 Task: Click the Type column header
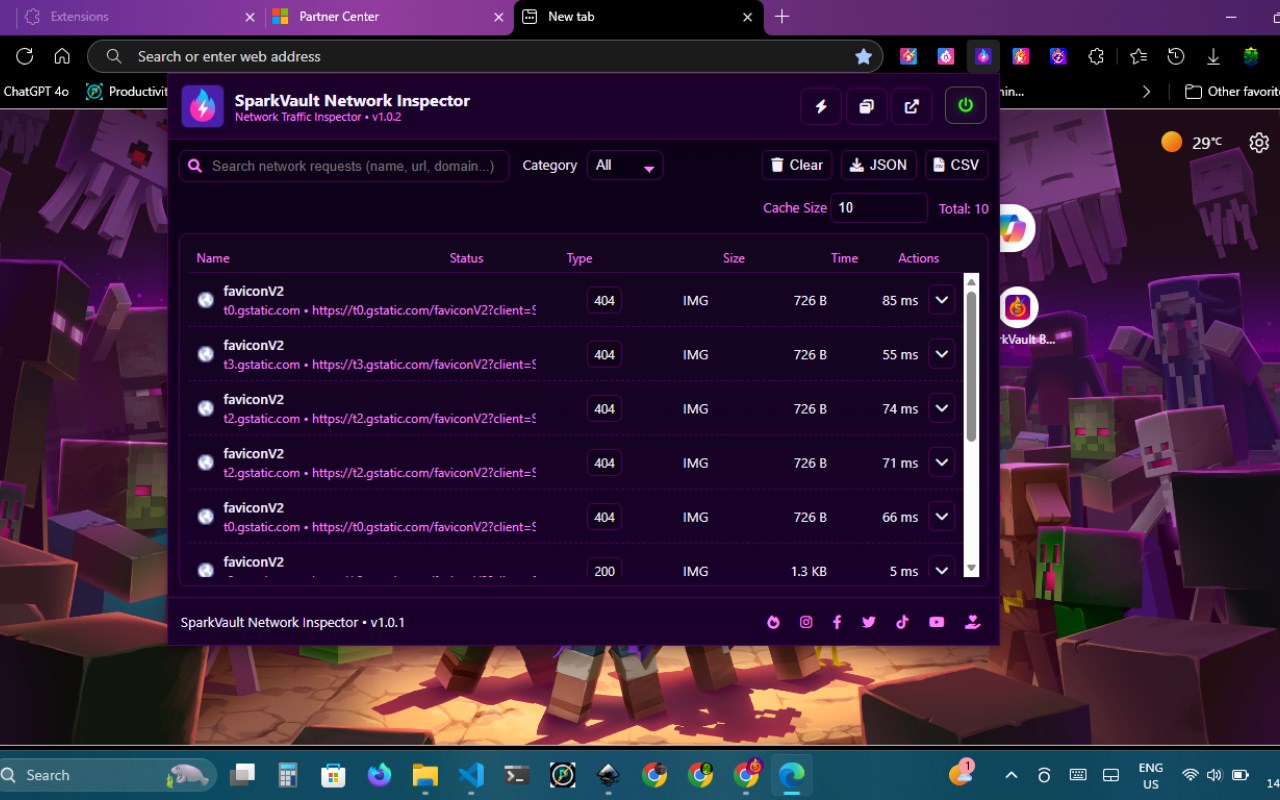point(580,258)
